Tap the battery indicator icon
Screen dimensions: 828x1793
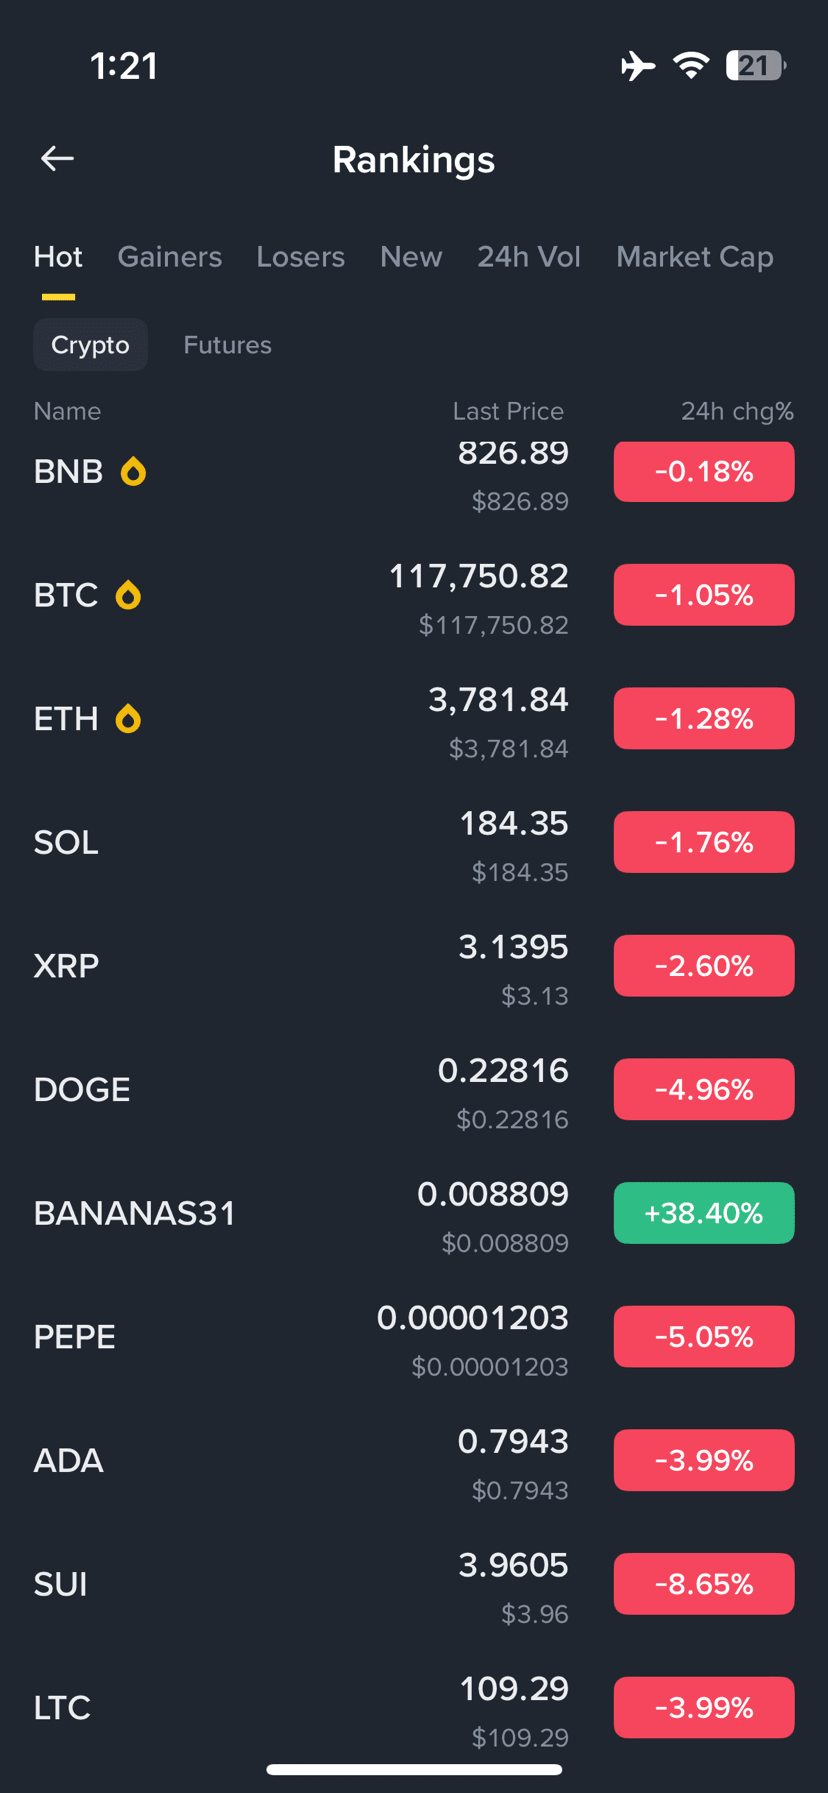756,66
